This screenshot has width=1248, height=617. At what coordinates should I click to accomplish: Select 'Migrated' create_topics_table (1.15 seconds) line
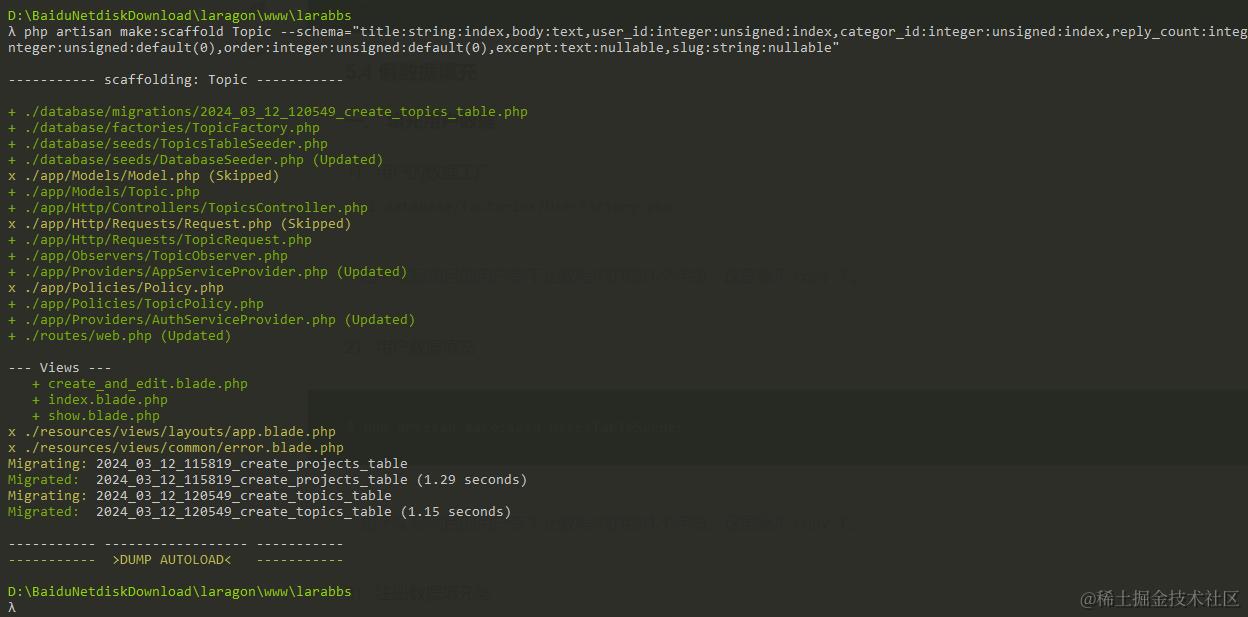click(x=260, y=512)
